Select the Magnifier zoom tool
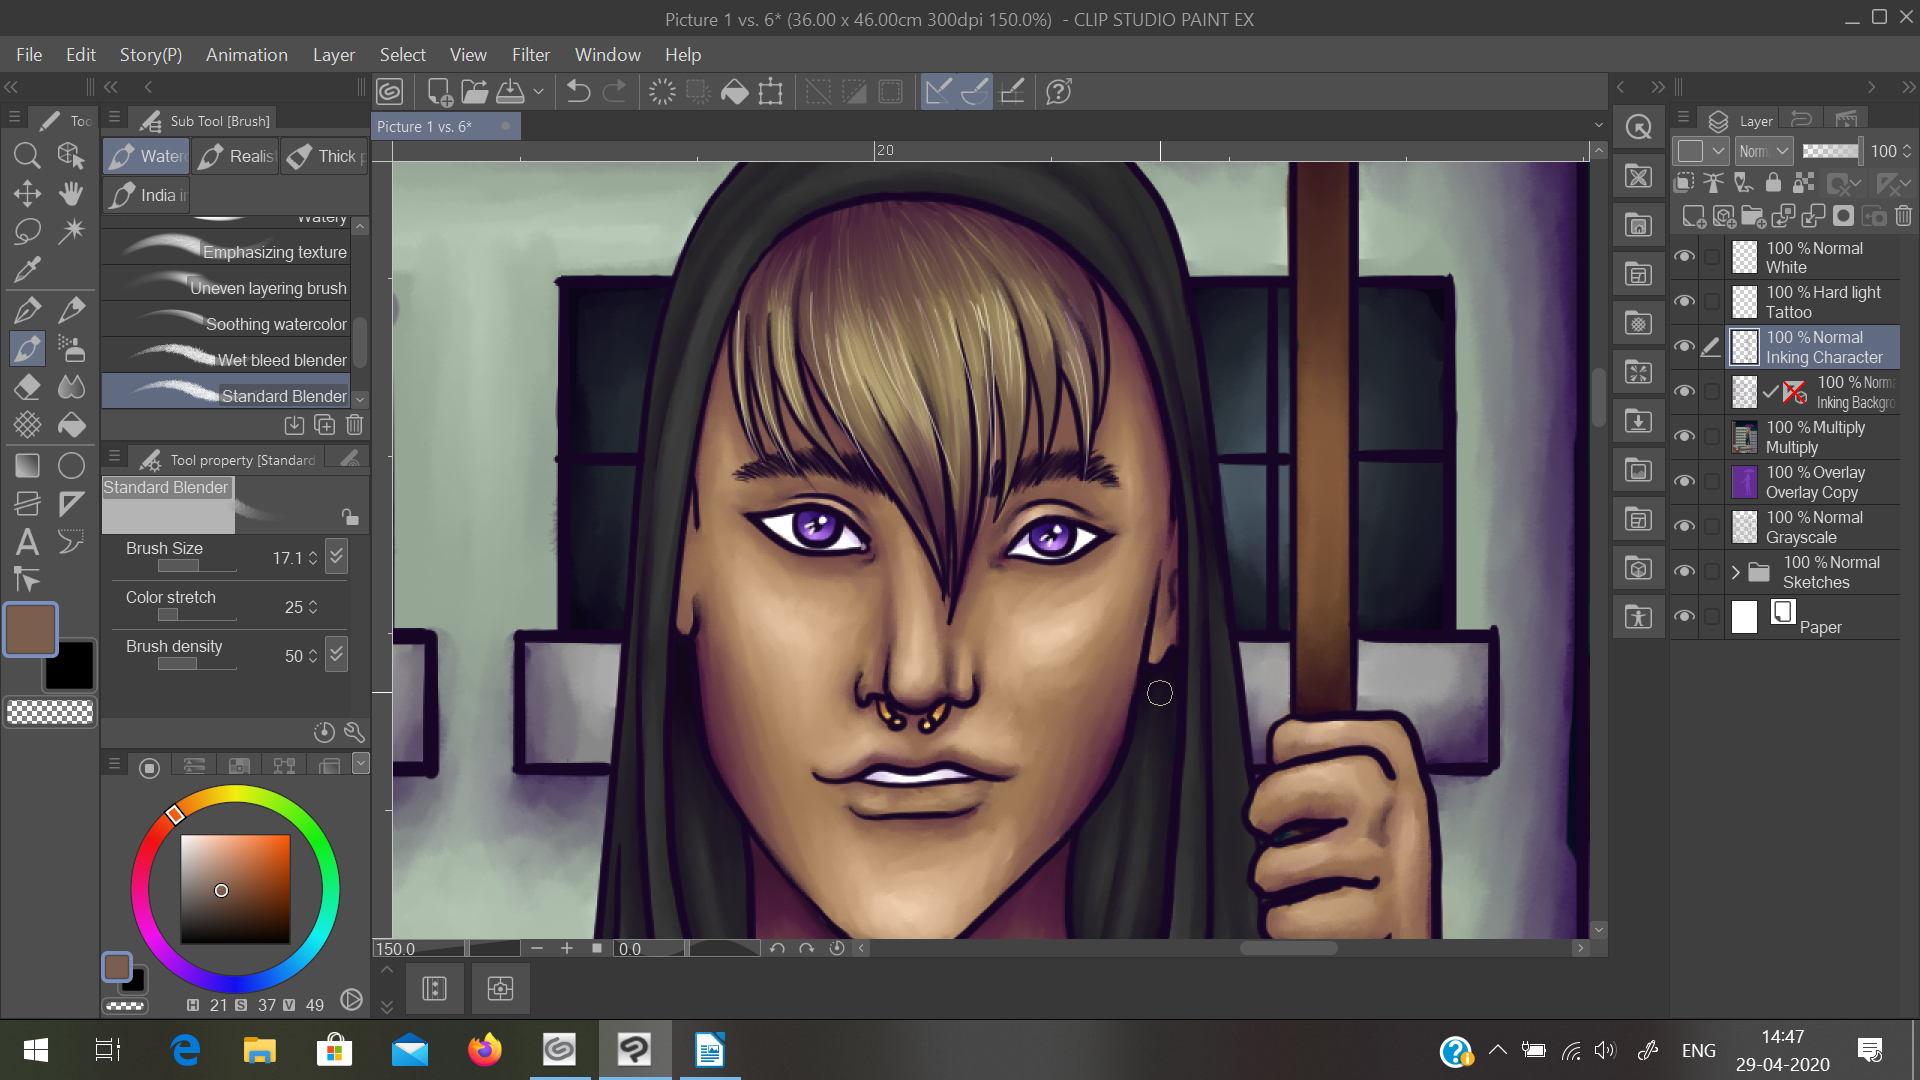 click(x=27, y=155)
